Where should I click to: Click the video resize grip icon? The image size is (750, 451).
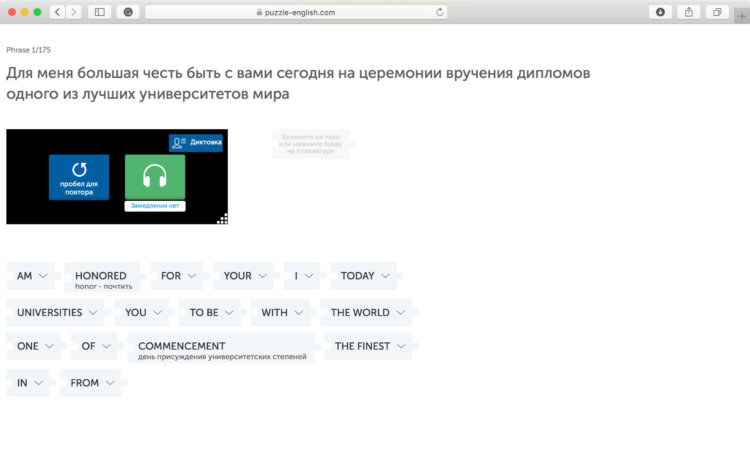click(222, 219)
